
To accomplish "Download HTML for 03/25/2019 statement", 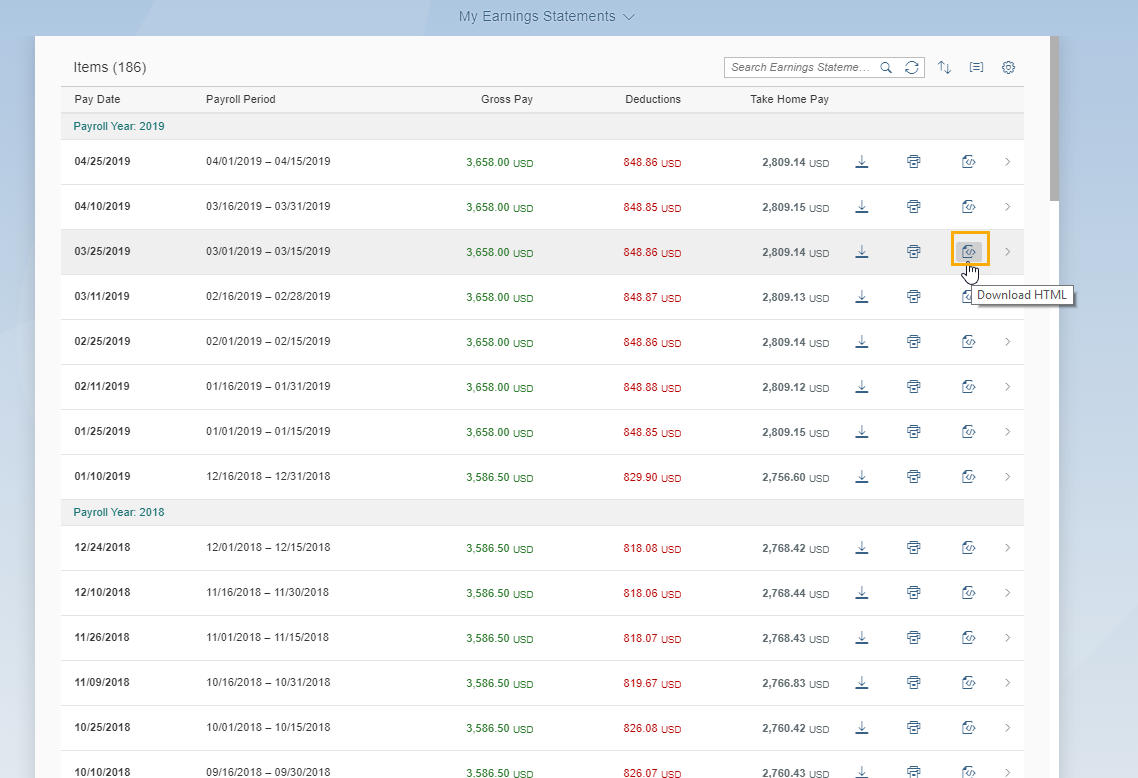I will tap(968, 252).
